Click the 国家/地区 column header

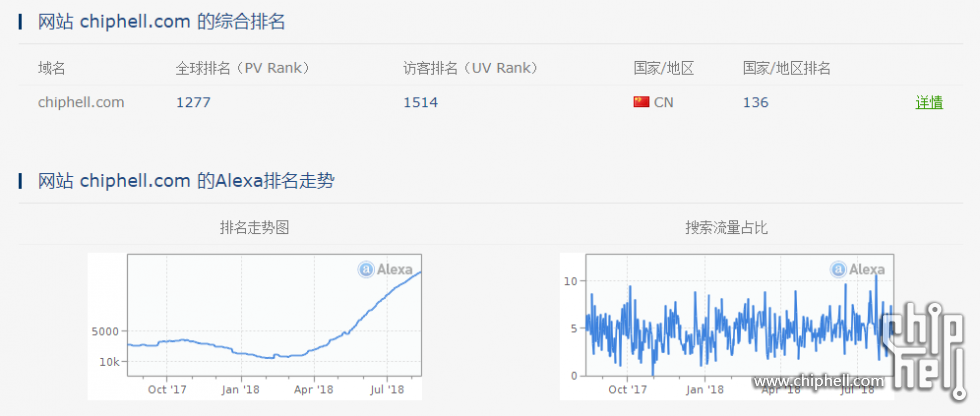[x=664, y=68]
